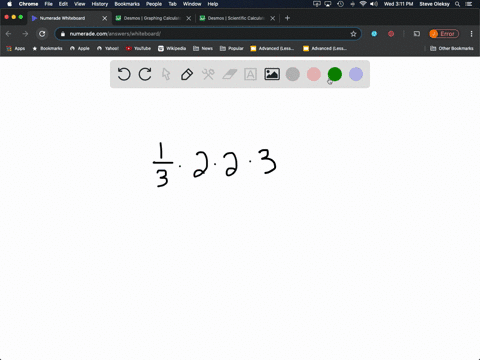The image size is (480, 360).
Task: Open the Wikipedia bookmark
Action: point(172,48)
